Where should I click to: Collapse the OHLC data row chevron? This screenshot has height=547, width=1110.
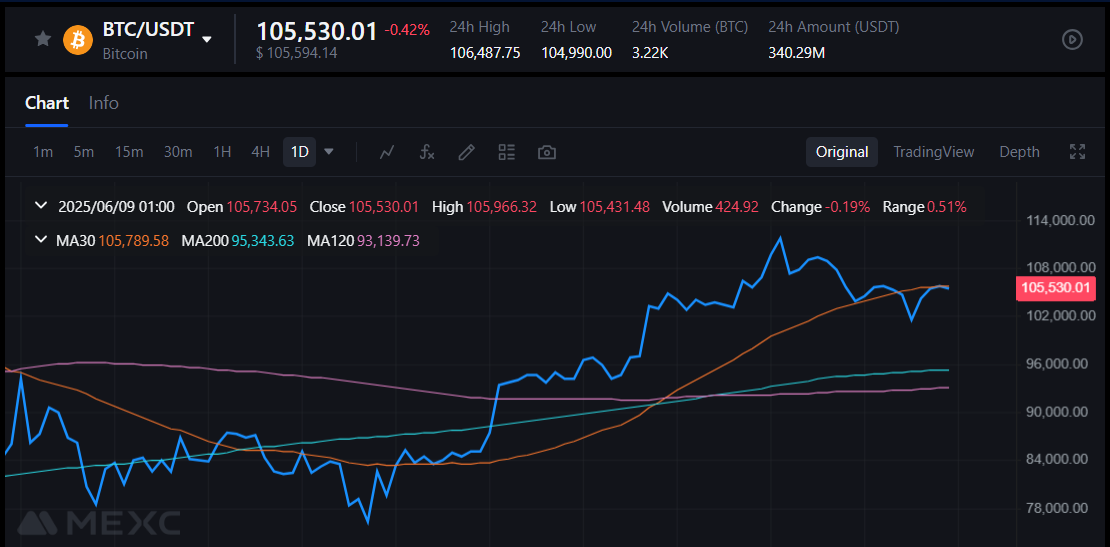coord(41,207)
